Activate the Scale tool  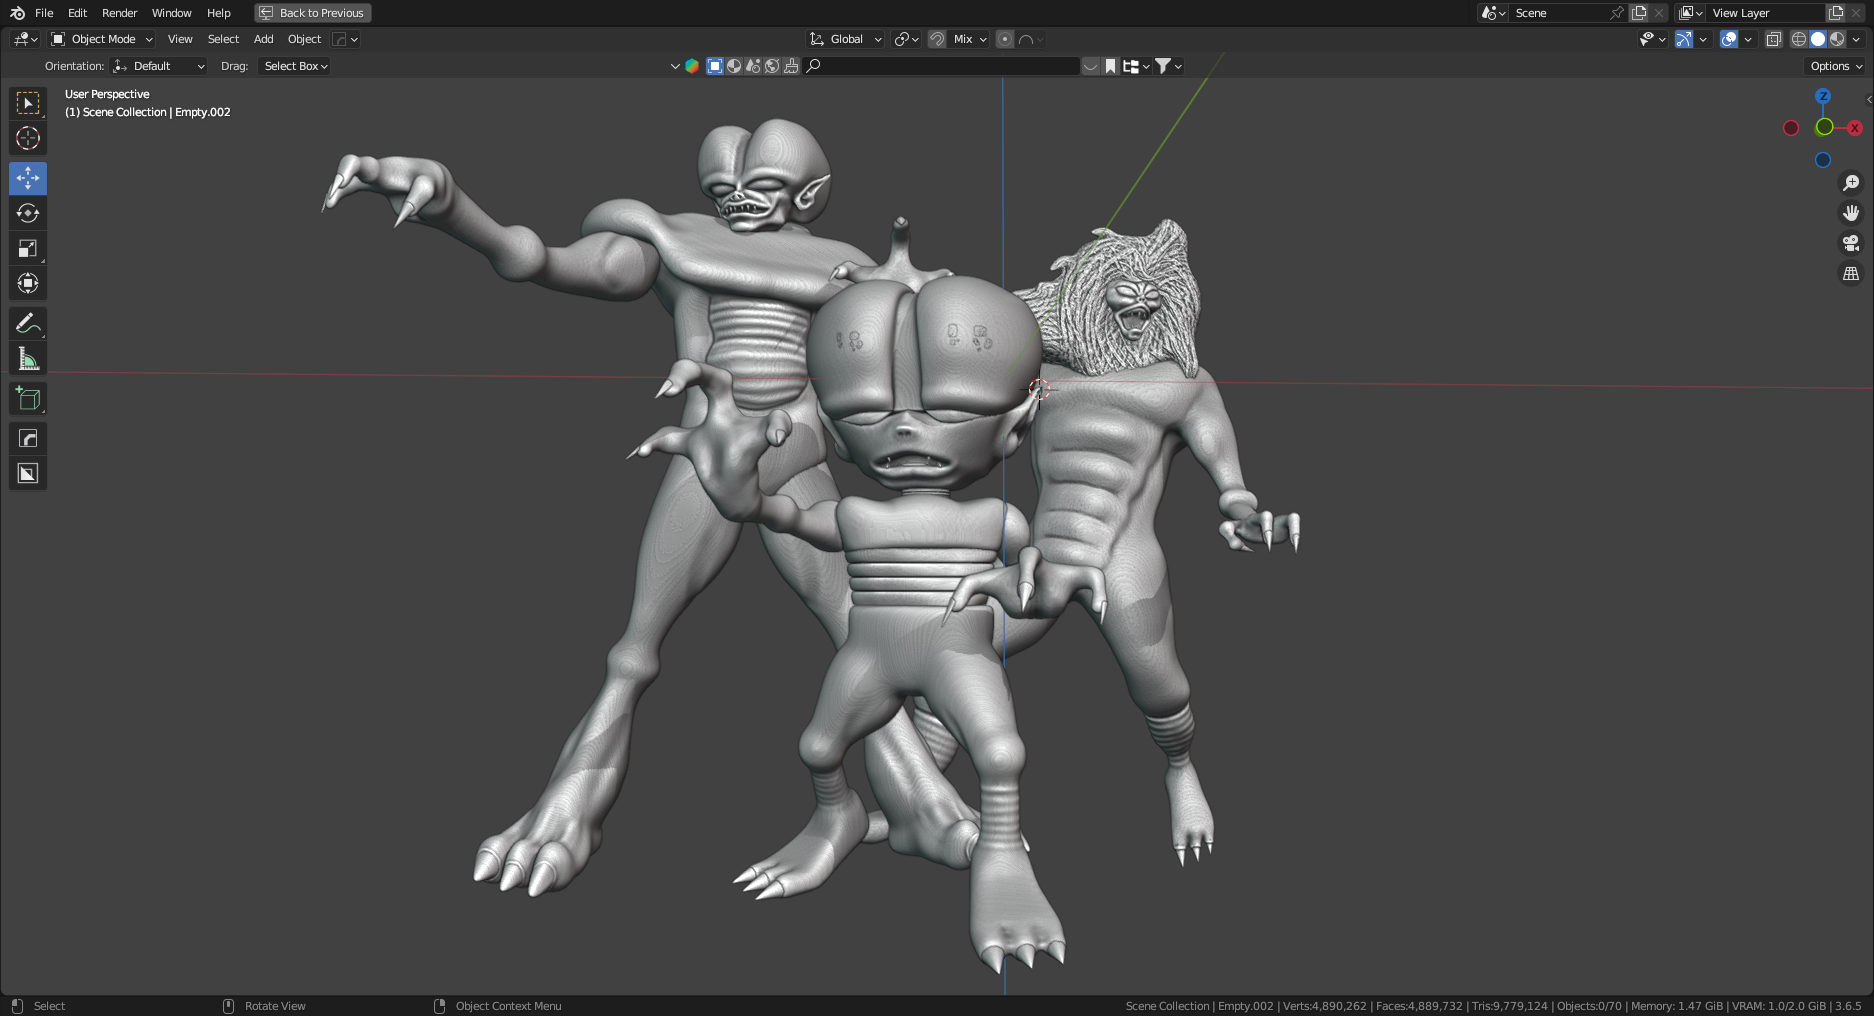click(x=28, y=248)
